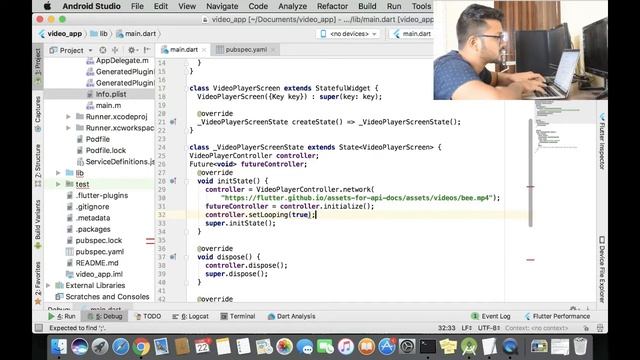Open the Analyze menu
Screen dimensions: 640x360
[292, 6]
